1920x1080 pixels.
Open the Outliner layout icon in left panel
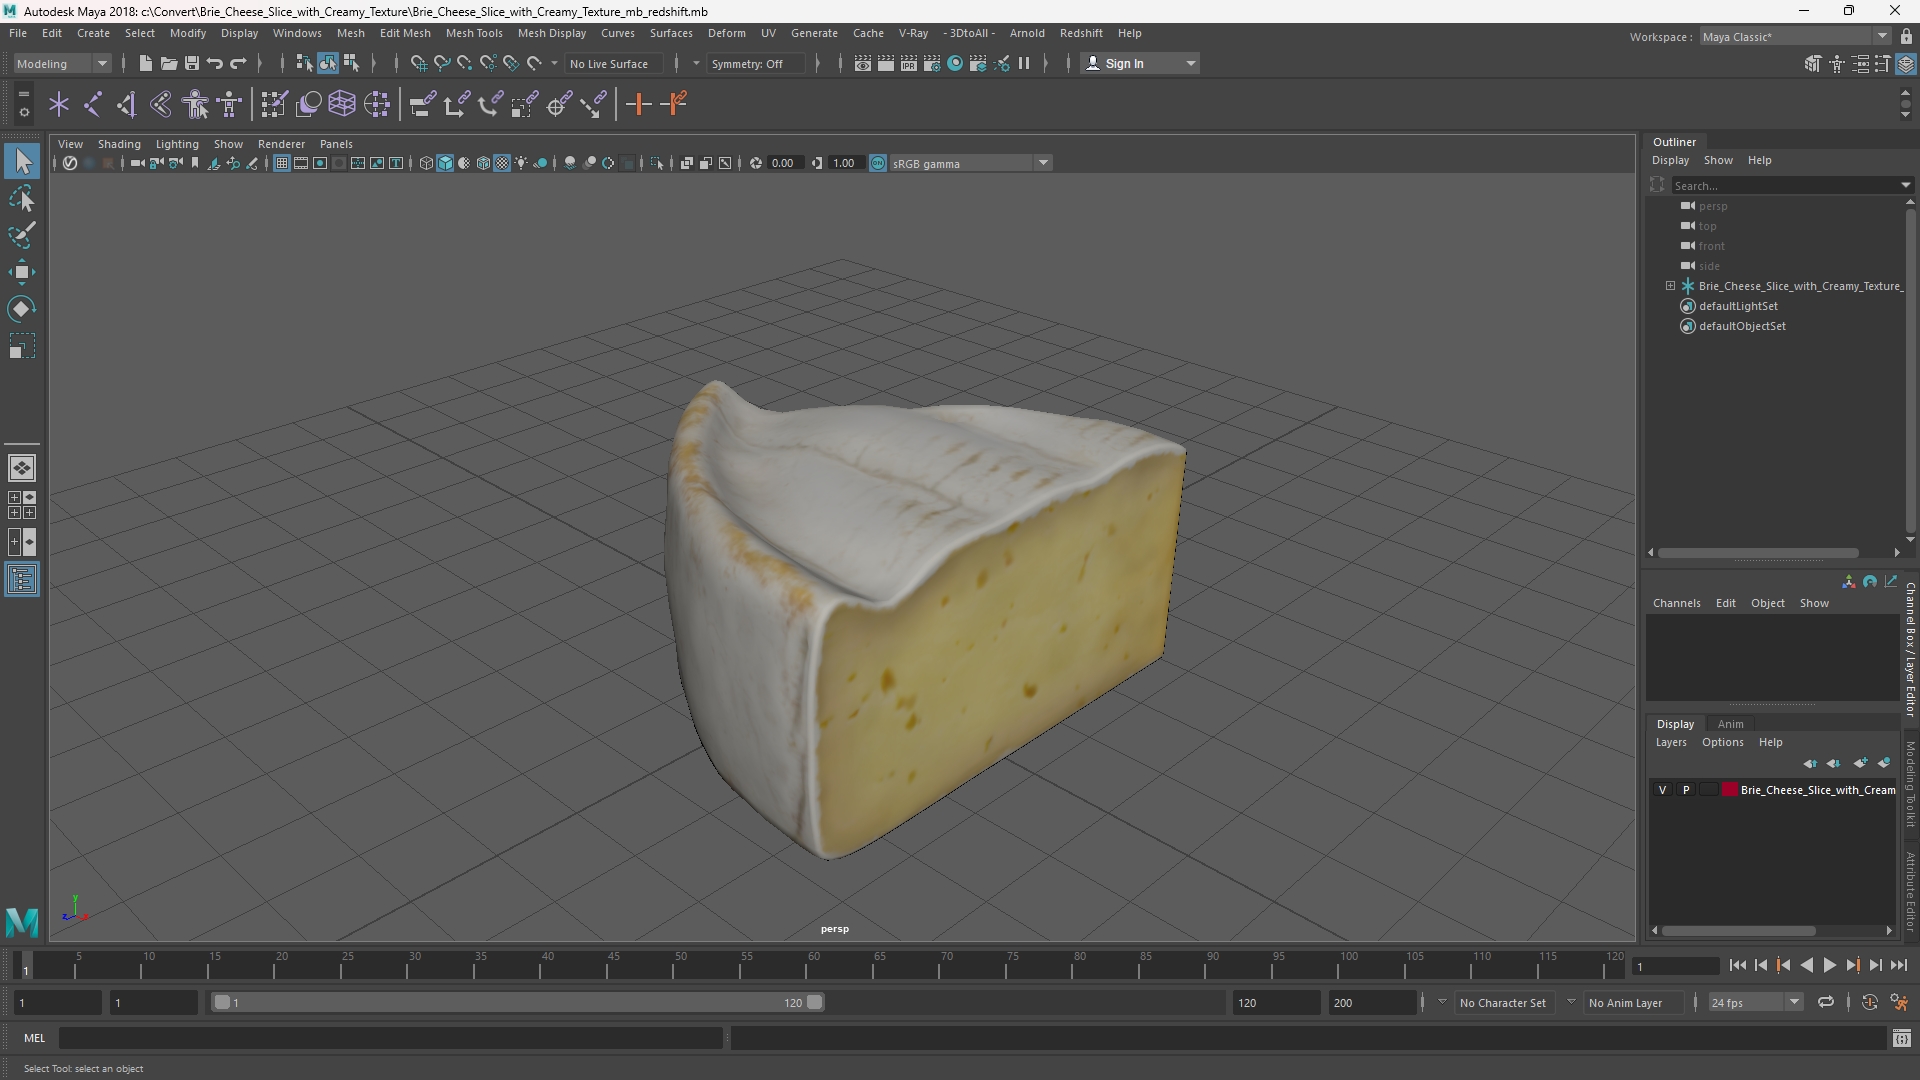pos(22,579)
